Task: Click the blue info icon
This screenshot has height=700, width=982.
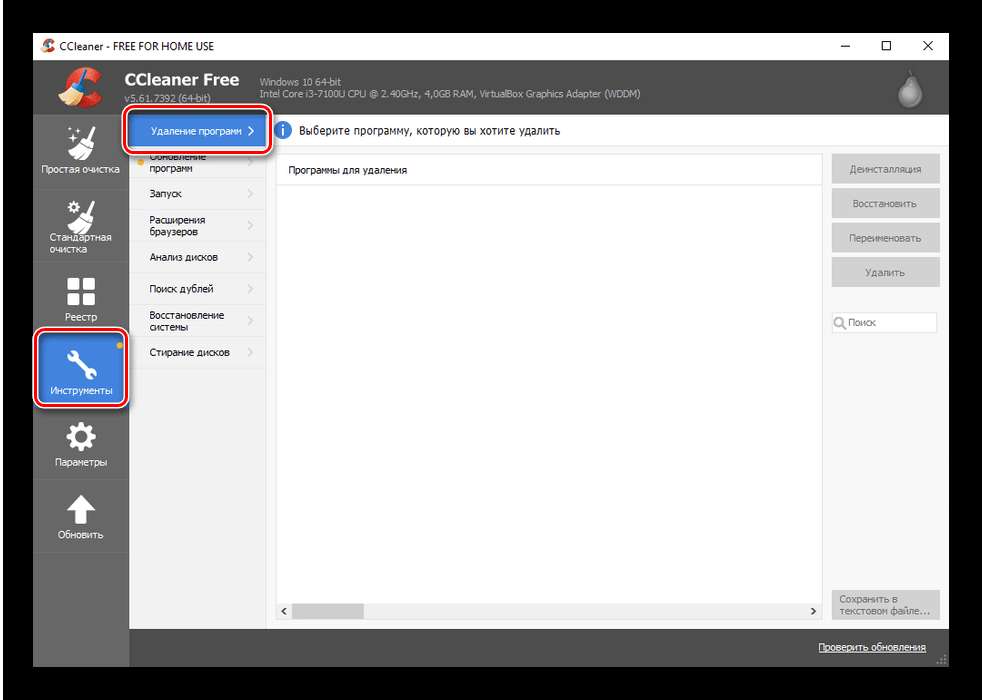Action: coord(283,130)
